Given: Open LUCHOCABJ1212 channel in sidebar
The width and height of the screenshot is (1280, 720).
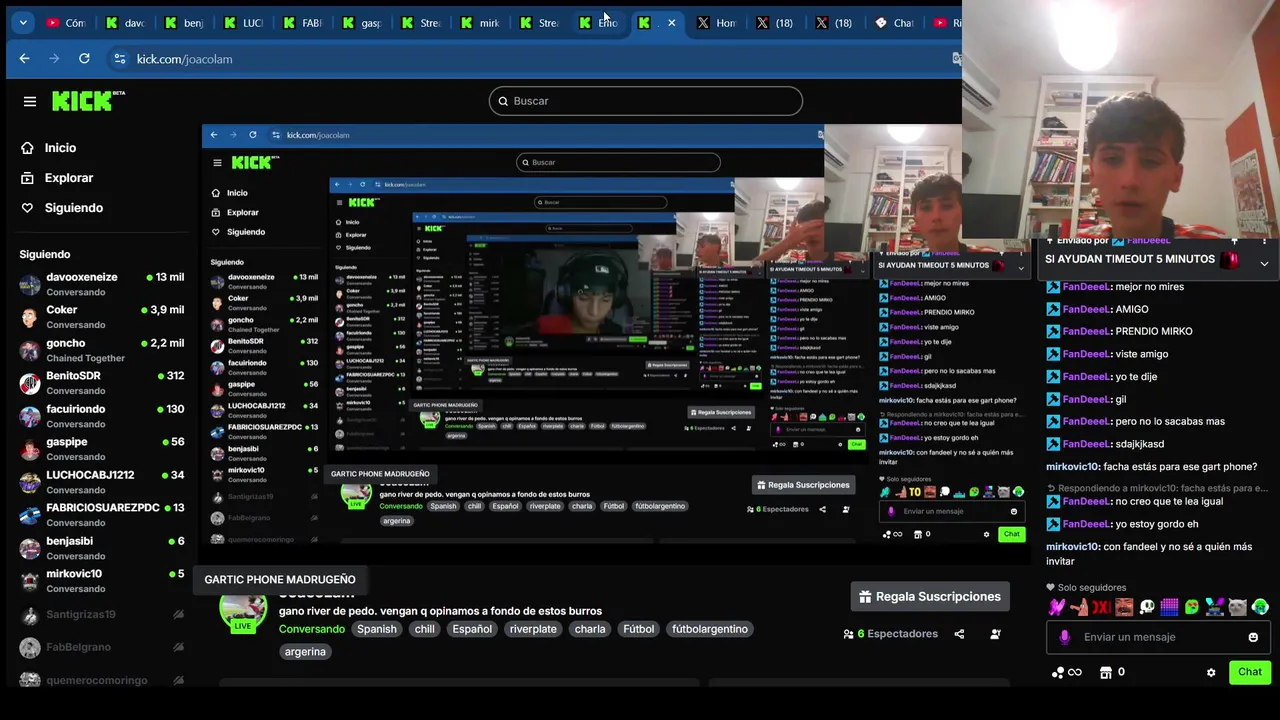Looking at the screenshot, I should 101,482.
